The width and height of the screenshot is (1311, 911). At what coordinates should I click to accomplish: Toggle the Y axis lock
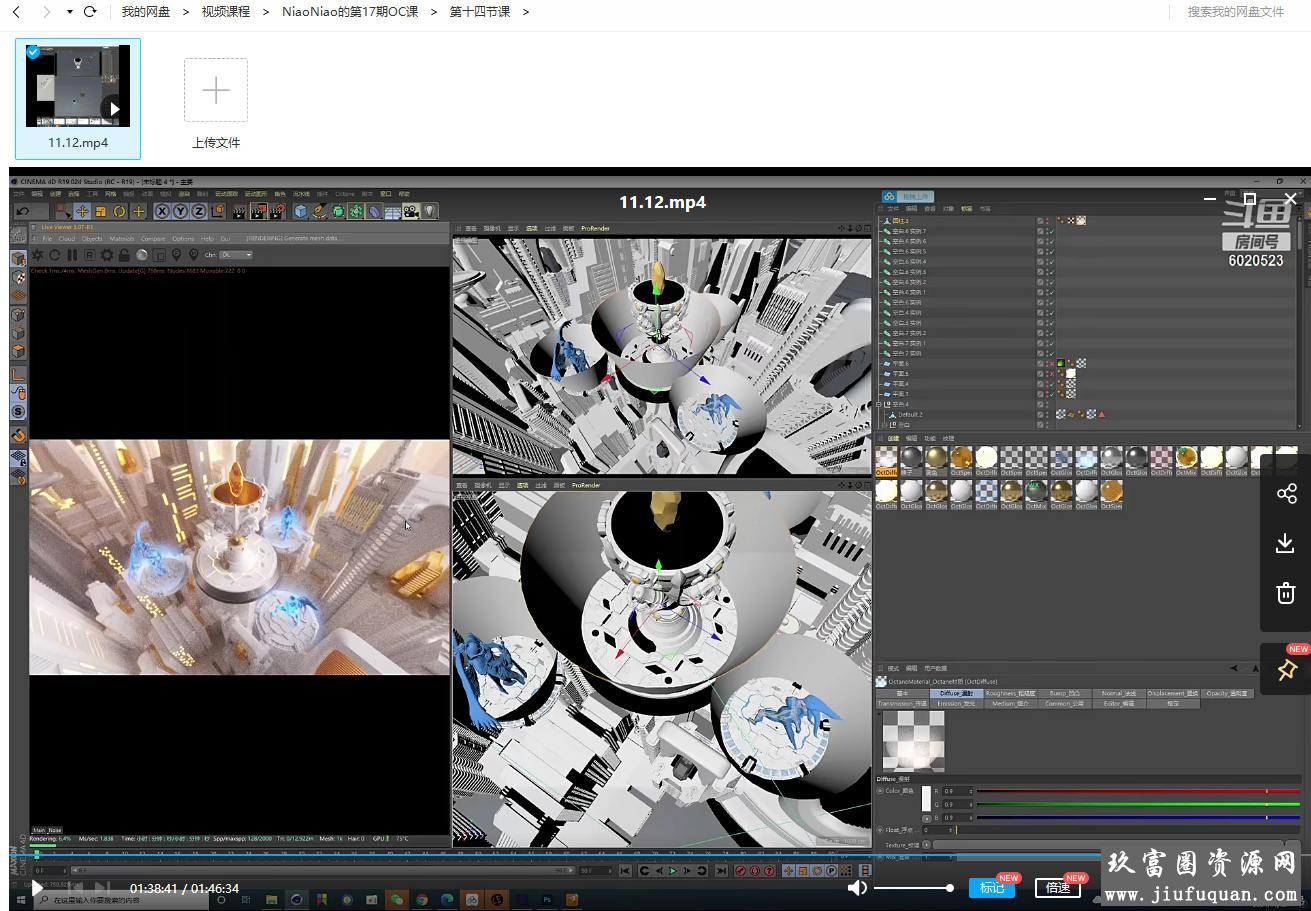(x=180, y=212)
